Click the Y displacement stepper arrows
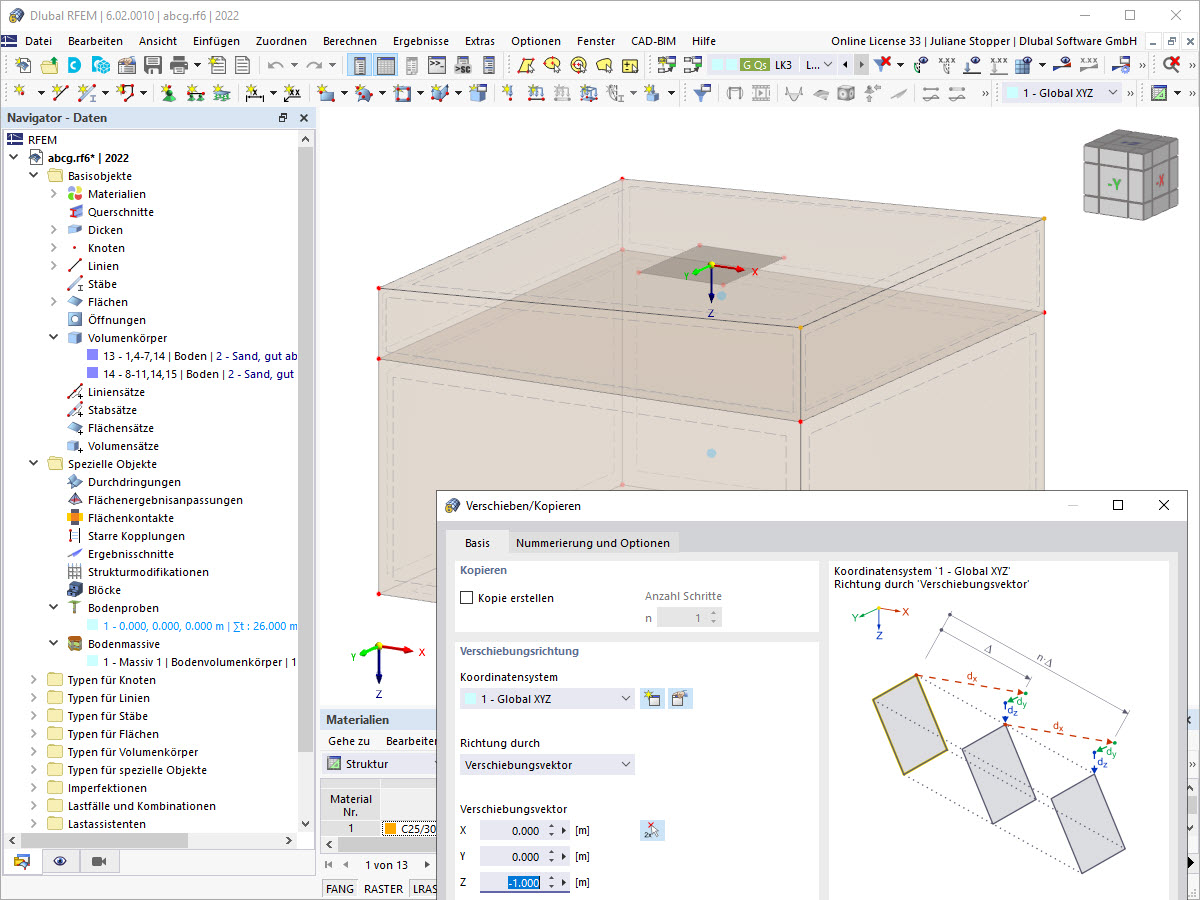This screenshot has height=900, width=1200. (x=552, y=856)
